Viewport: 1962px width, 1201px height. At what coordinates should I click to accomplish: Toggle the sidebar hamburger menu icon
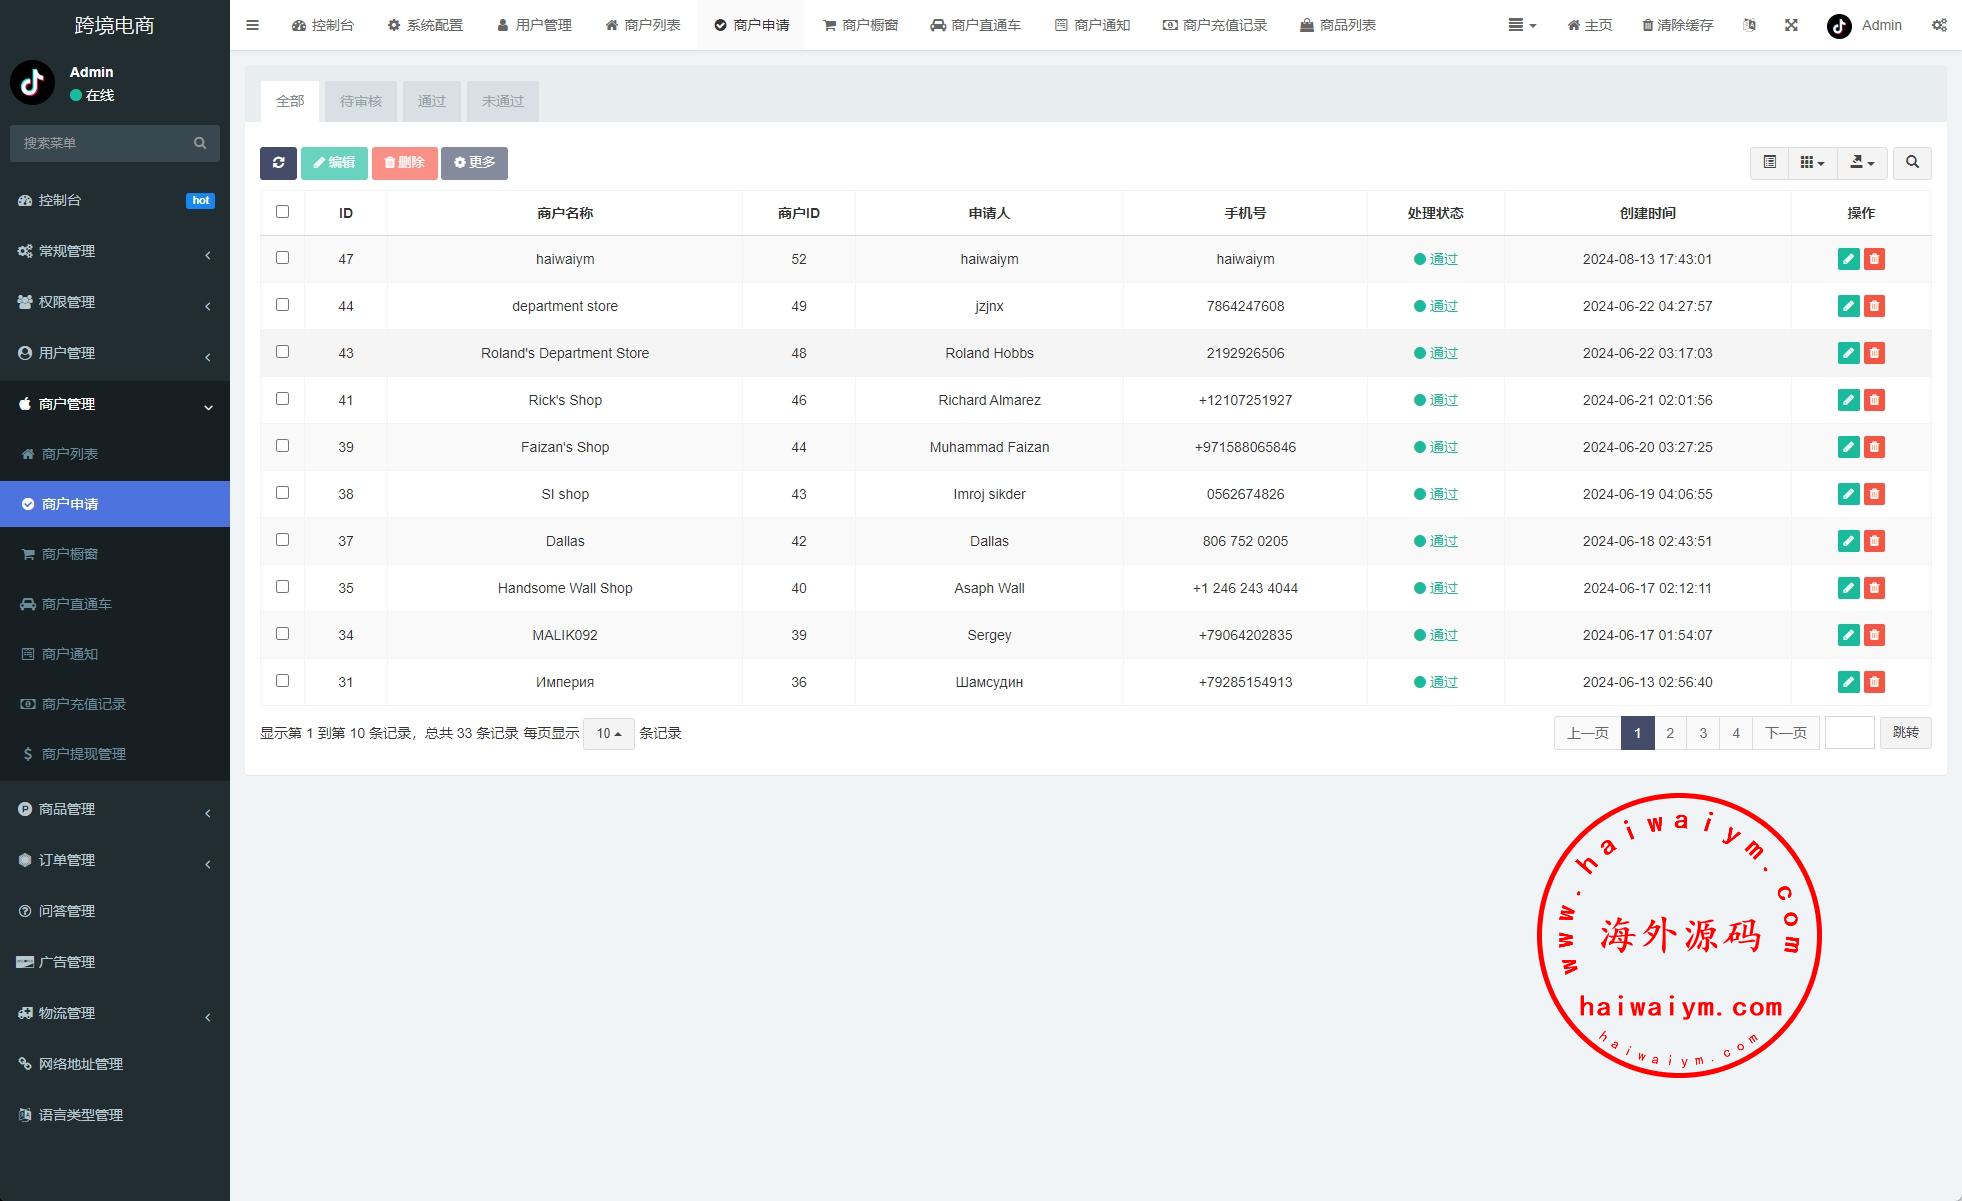pos(252,25)
